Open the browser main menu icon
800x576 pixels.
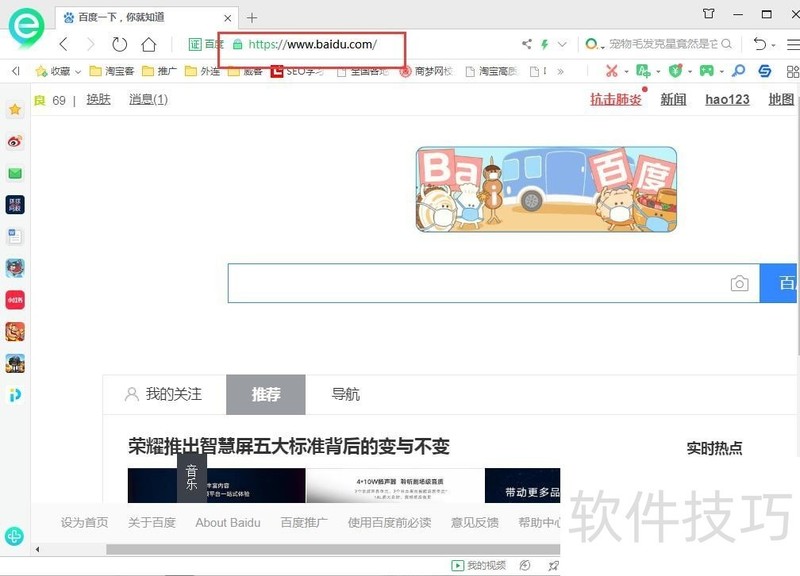[x=793, y=44]
